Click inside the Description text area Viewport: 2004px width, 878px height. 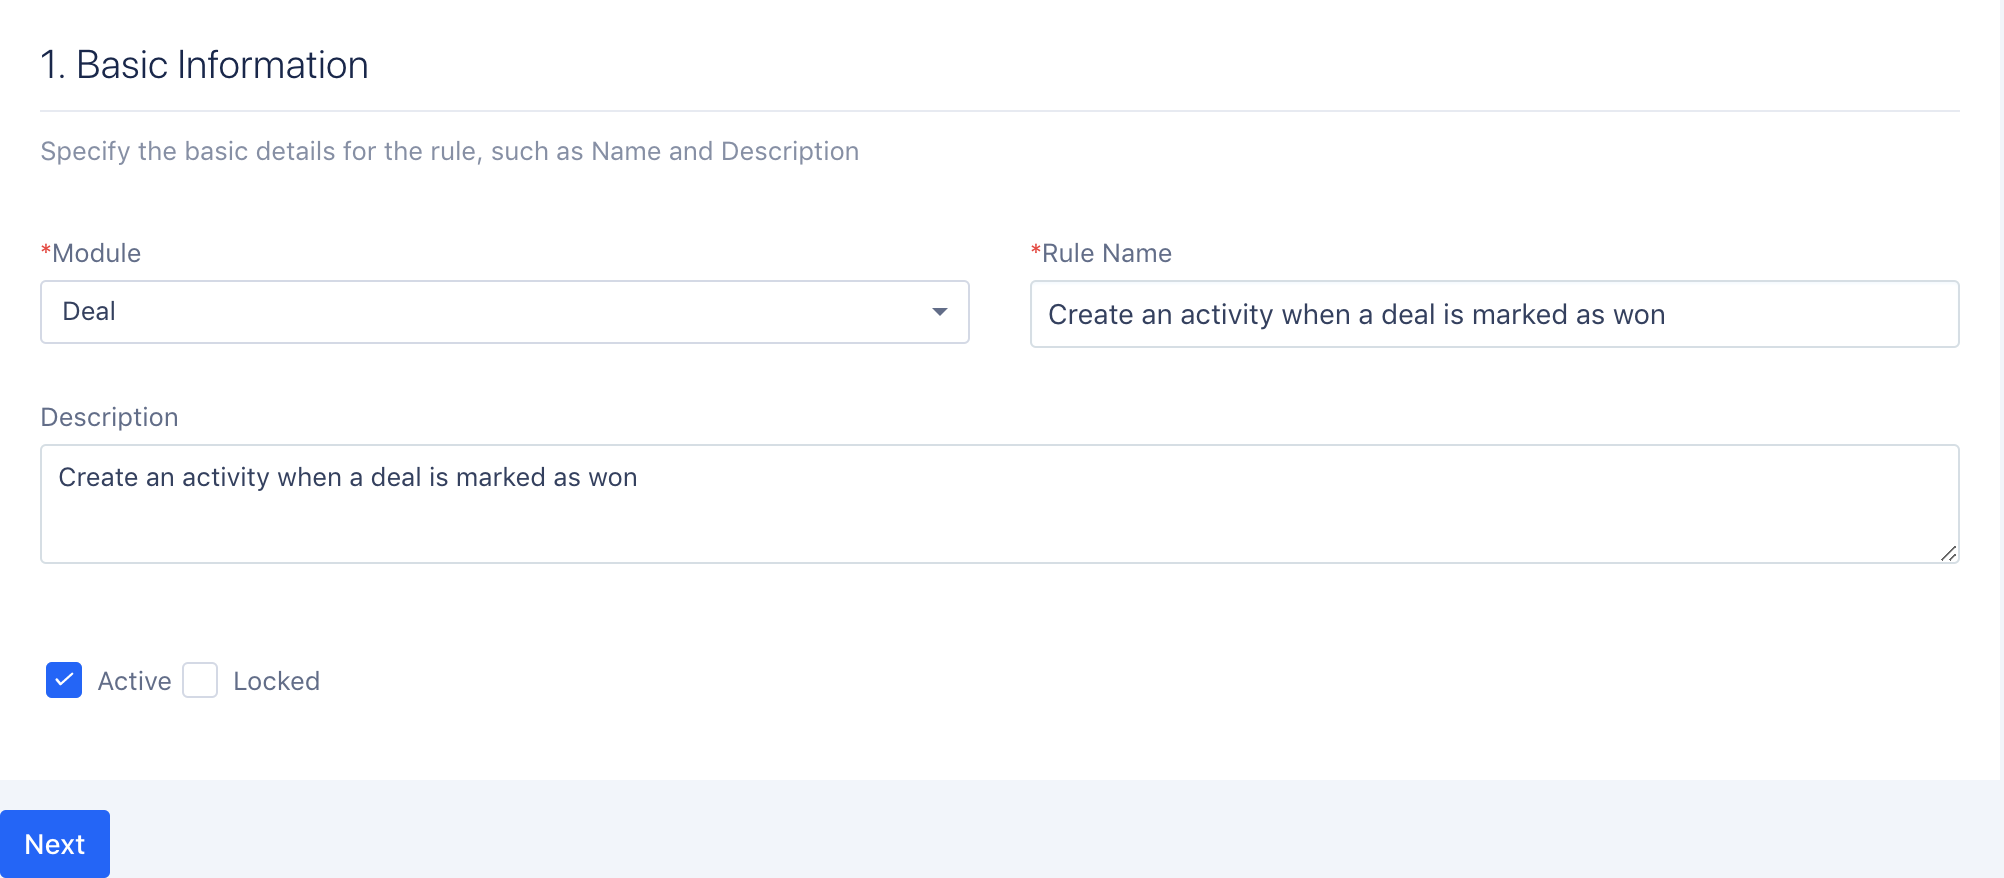click(x=999, y=504)
